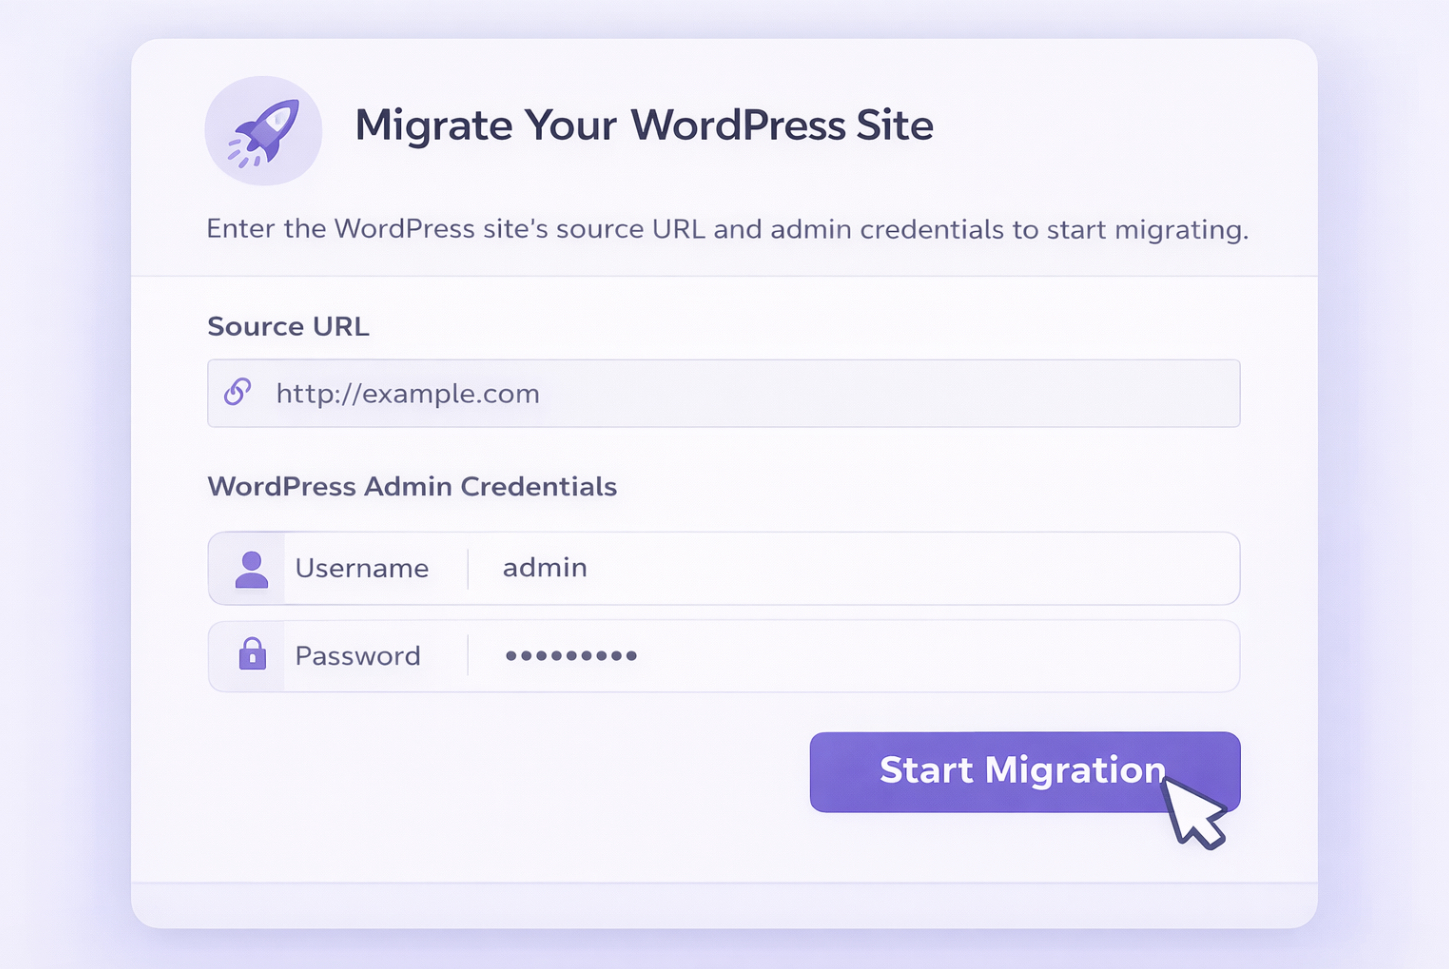The image size is (1449, 969).
Task: Click the Source URL label
Action: [x=288, y=326]
